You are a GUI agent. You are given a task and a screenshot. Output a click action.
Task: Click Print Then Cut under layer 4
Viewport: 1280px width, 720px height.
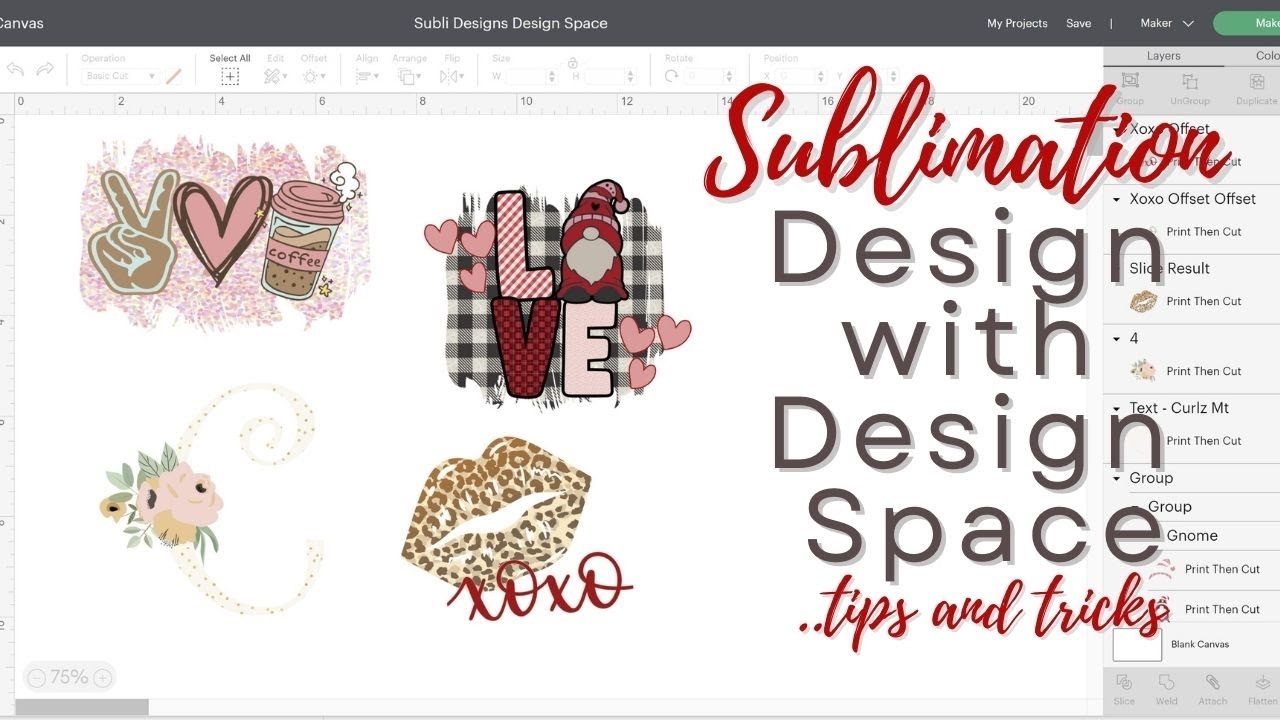[x=1203, y=371]
